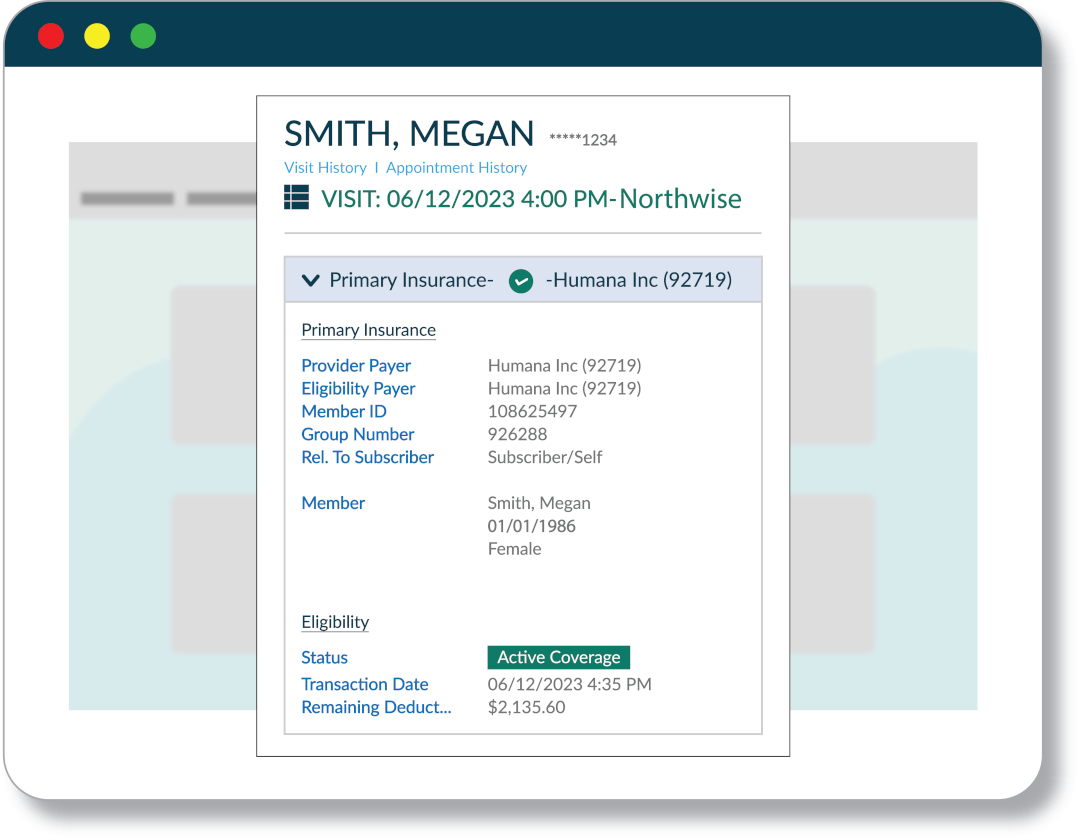Select the Eligibility Payer field label
The image size is (1080, 840).
pyautogui.click(x=358, y=389)
